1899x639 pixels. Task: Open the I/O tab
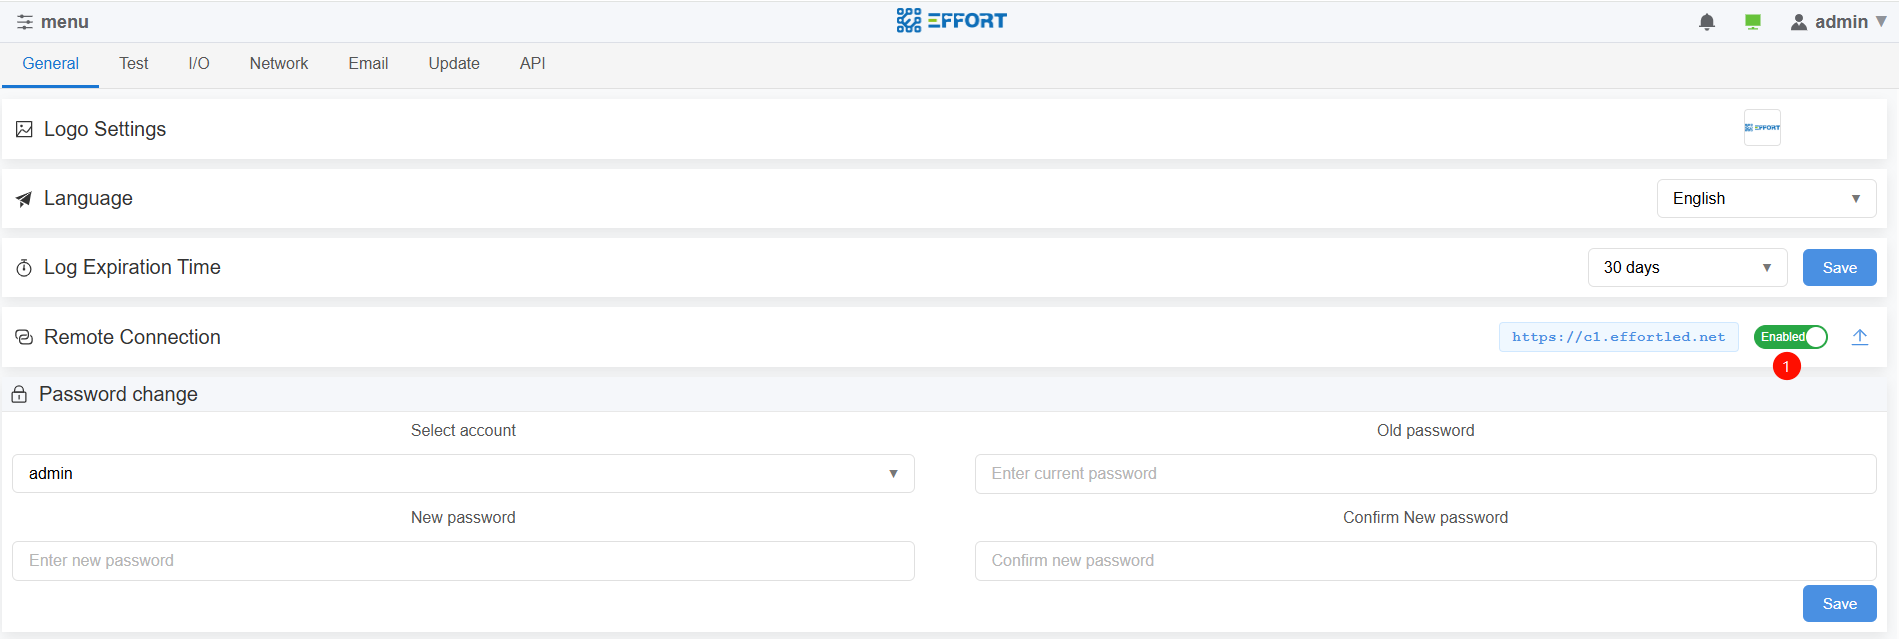(199, 64)
